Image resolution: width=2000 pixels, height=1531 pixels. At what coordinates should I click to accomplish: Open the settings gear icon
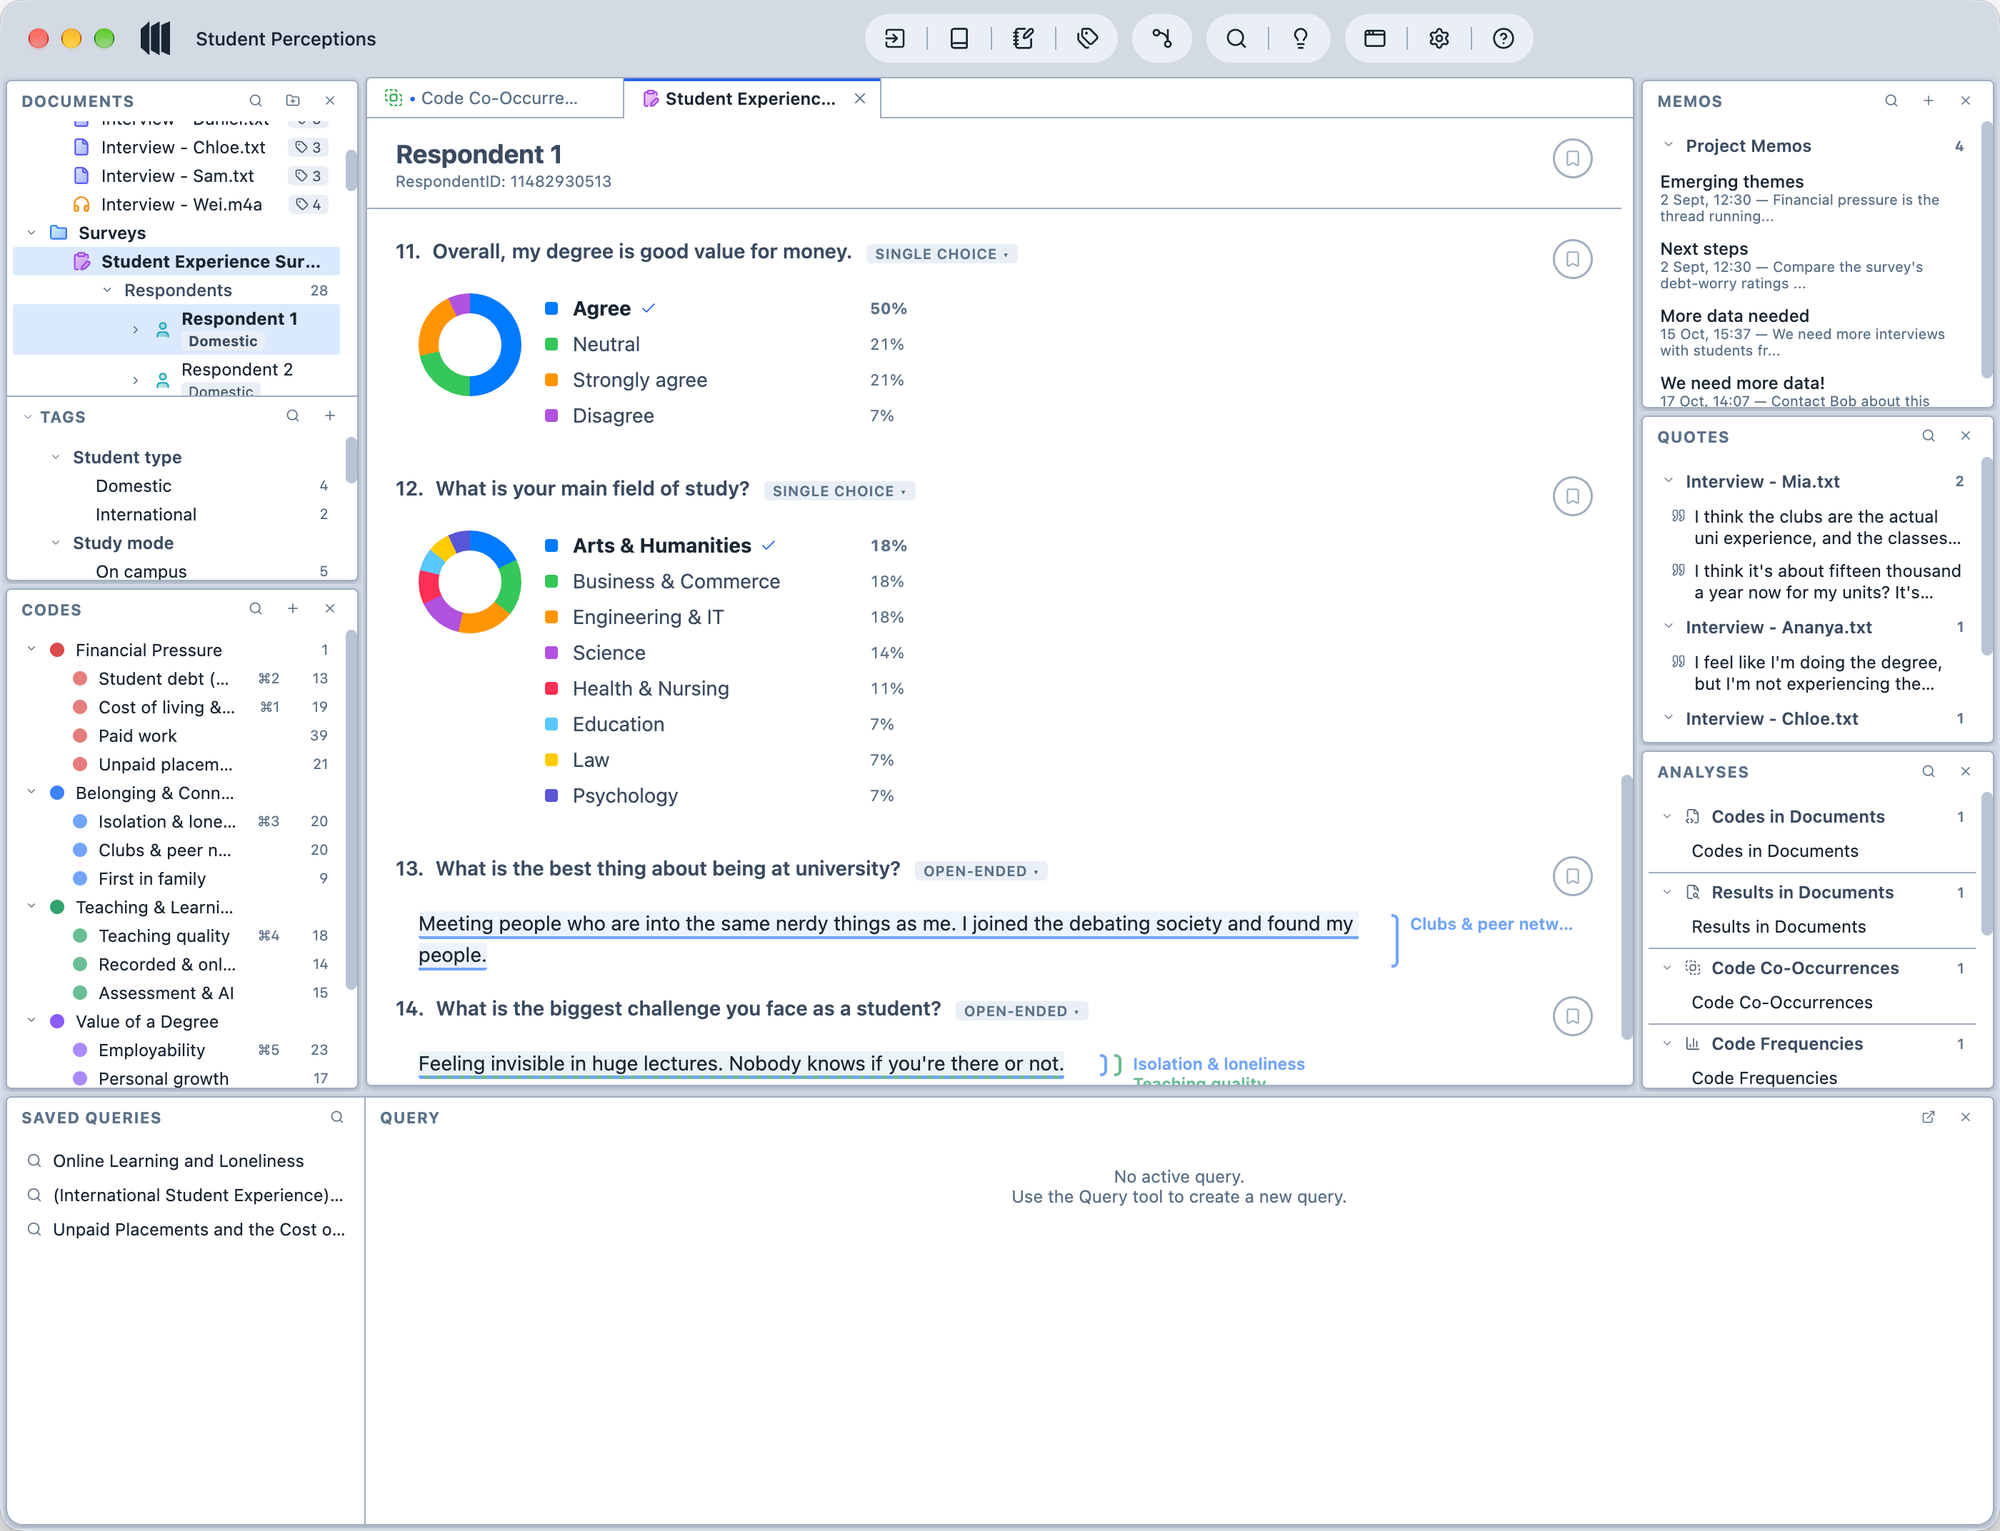1439,39
